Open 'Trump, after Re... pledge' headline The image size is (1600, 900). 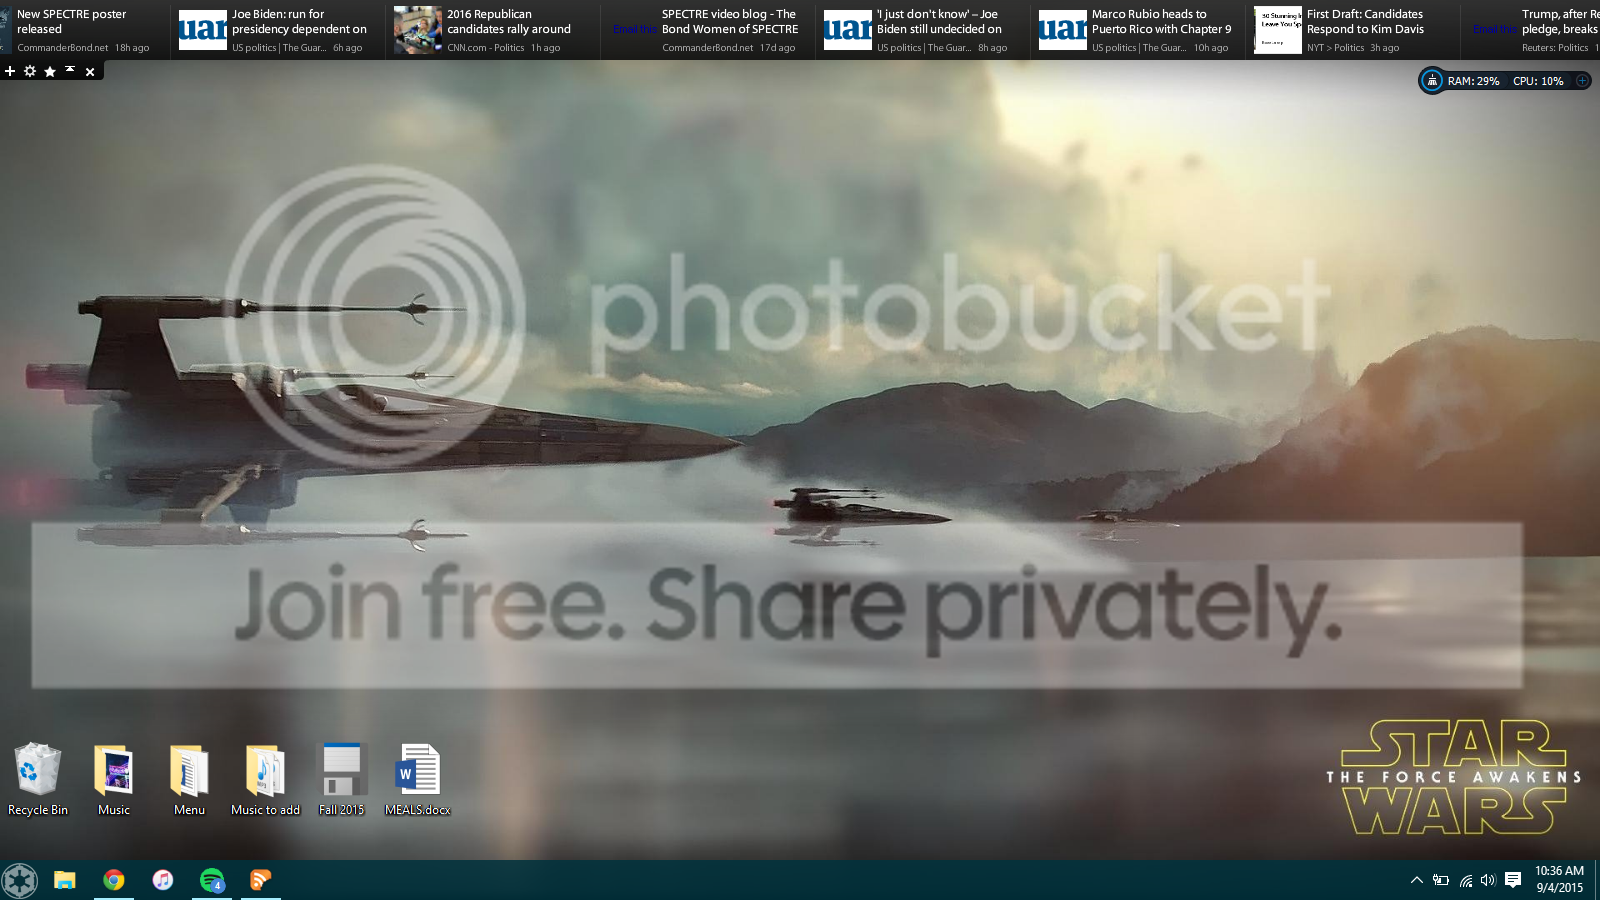(1560, 22)
